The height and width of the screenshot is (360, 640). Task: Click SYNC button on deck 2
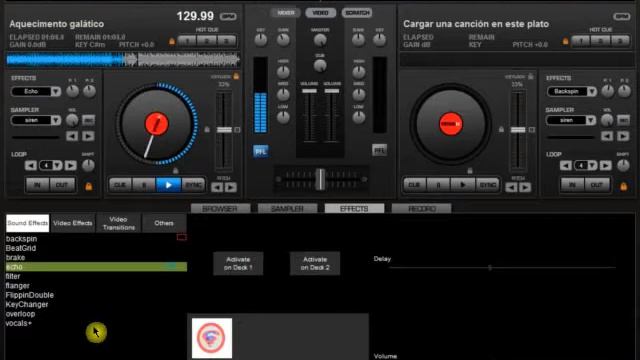point(488,185)
